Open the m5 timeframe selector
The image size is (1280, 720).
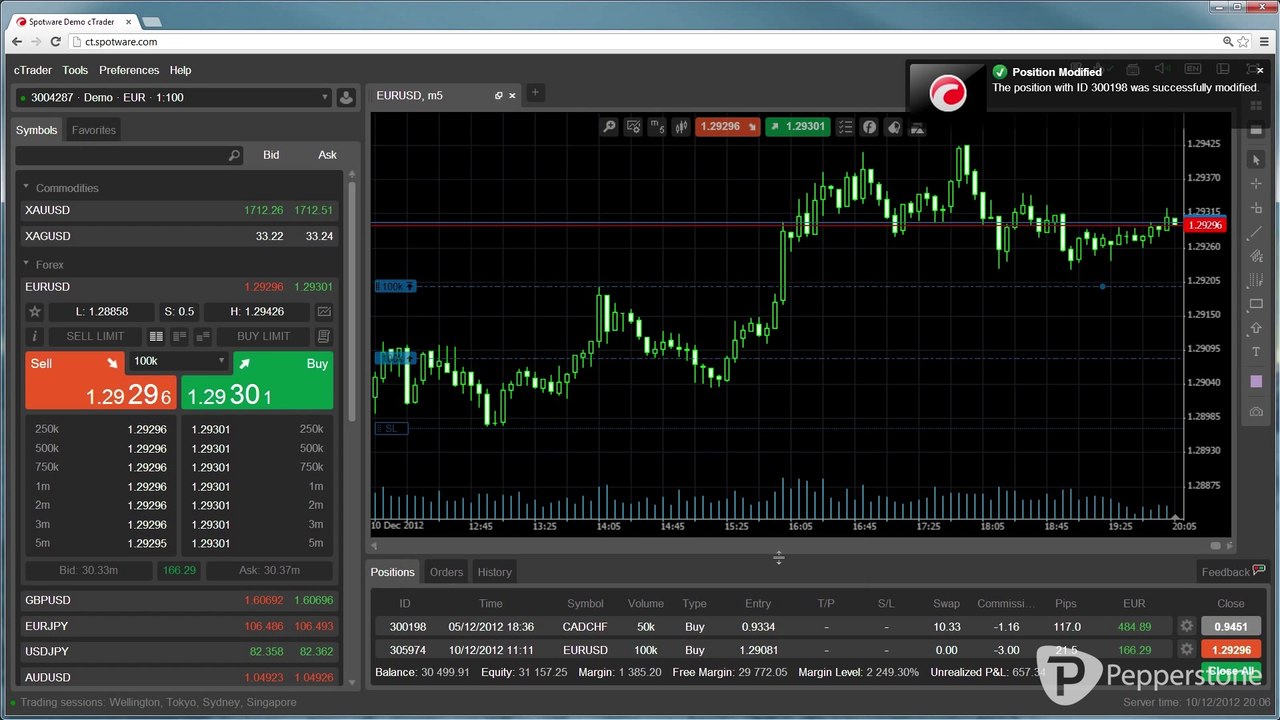pyautogui.click(x=657, y=127)
